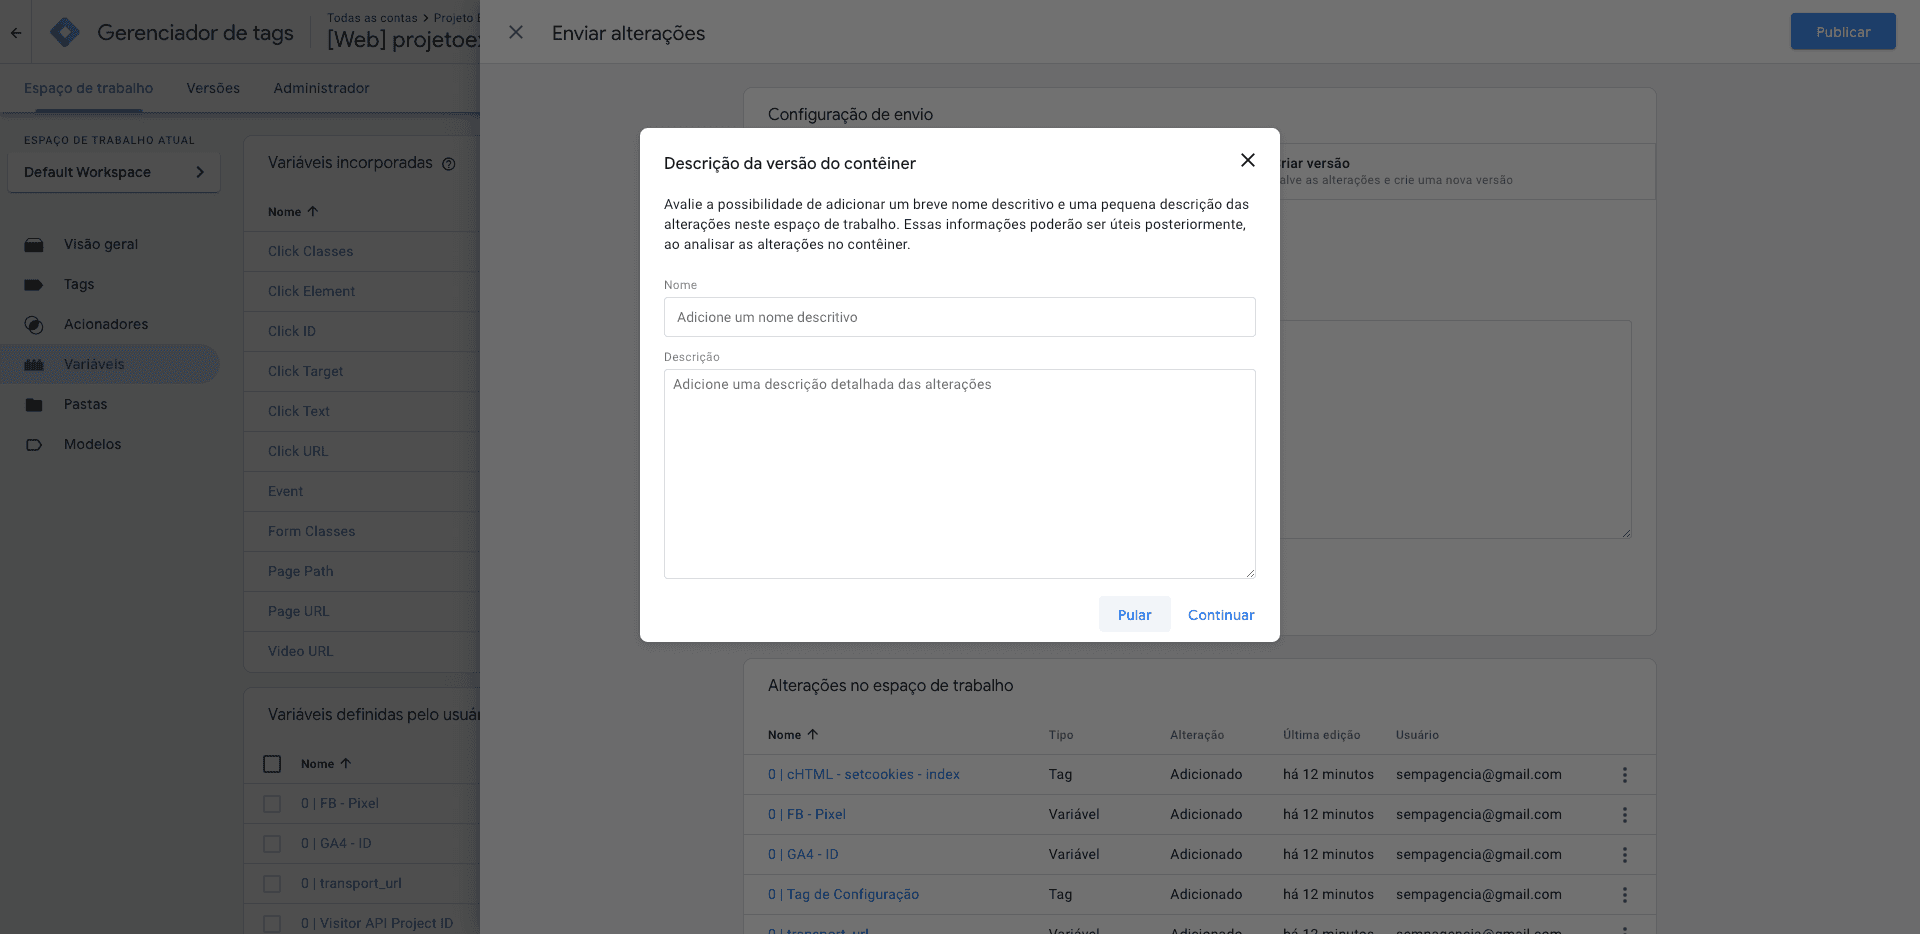Click the Publicar button
This screenshot has width=1920, height=934.
1843,32
